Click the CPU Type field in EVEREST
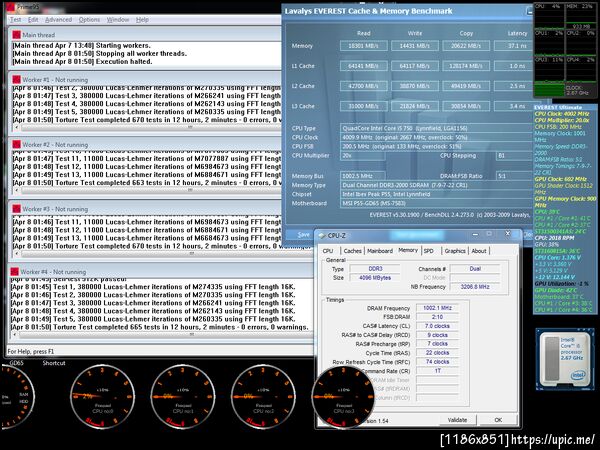Screen dimensions: 600x450 [x=436, y=128]
